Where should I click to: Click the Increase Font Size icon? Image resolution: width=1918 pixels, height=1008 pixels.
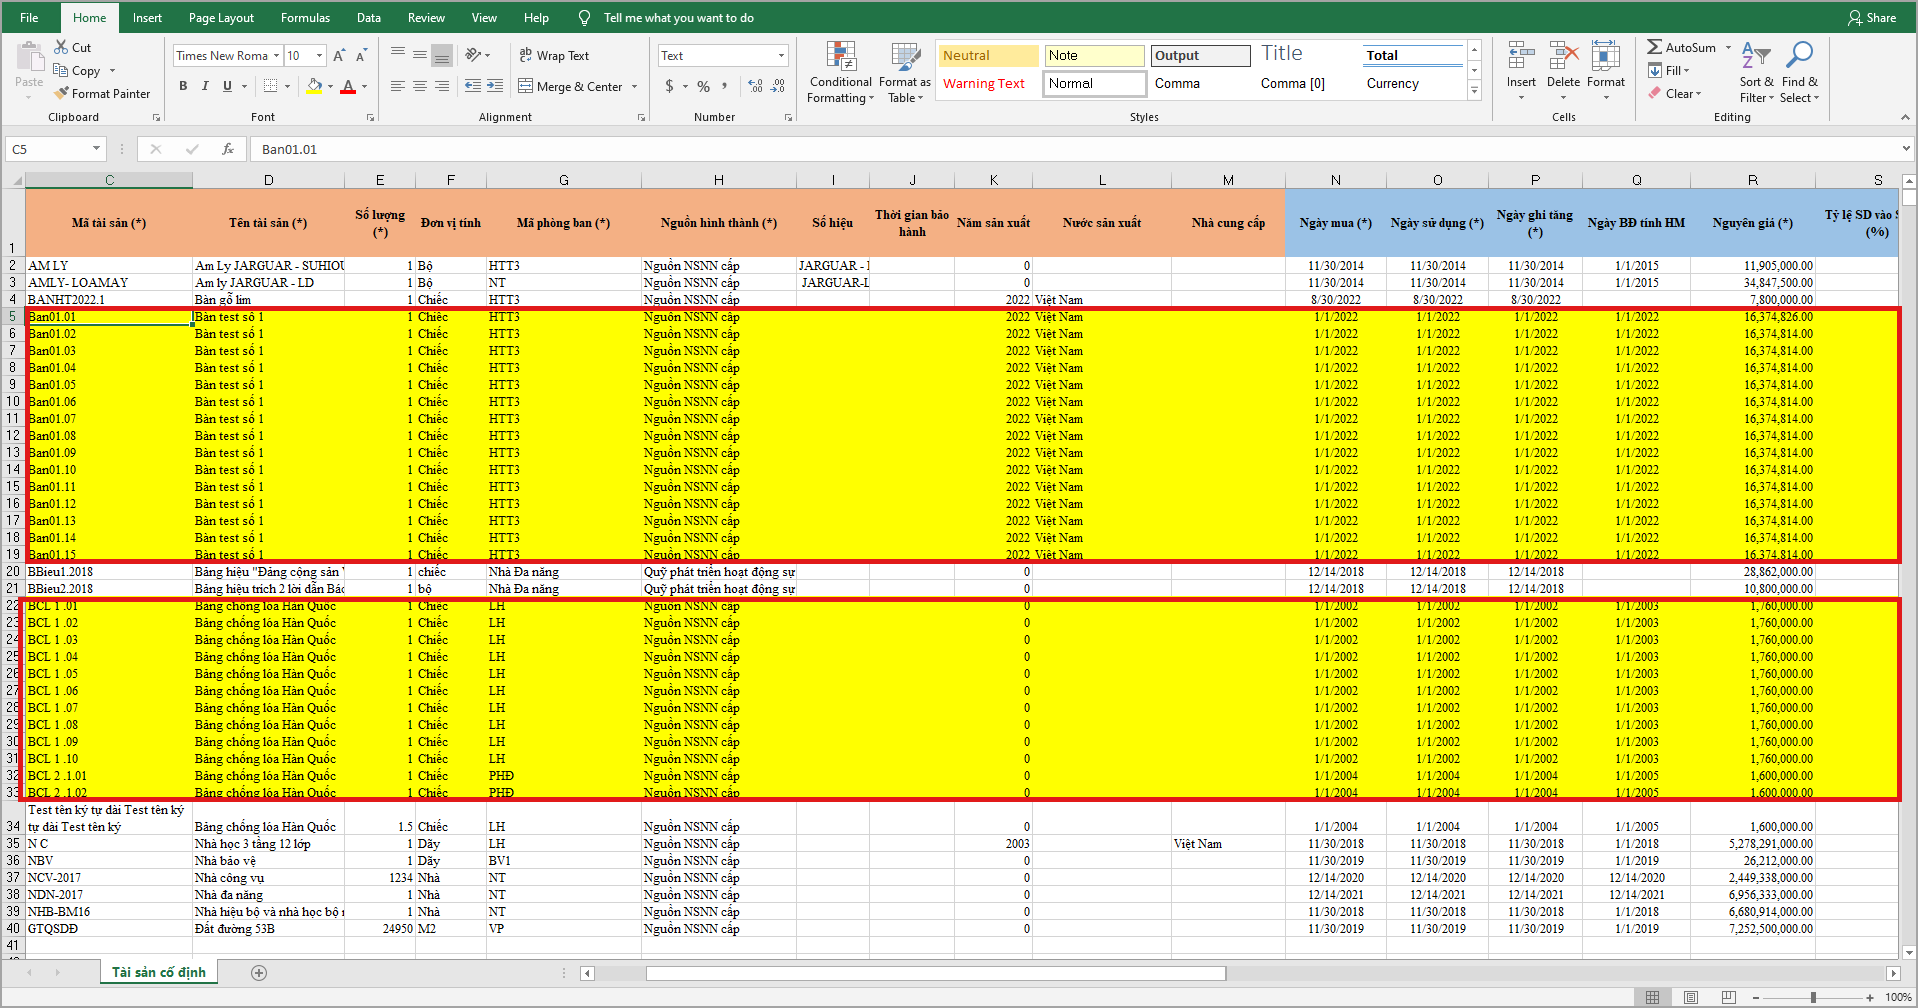click(339, 56)
